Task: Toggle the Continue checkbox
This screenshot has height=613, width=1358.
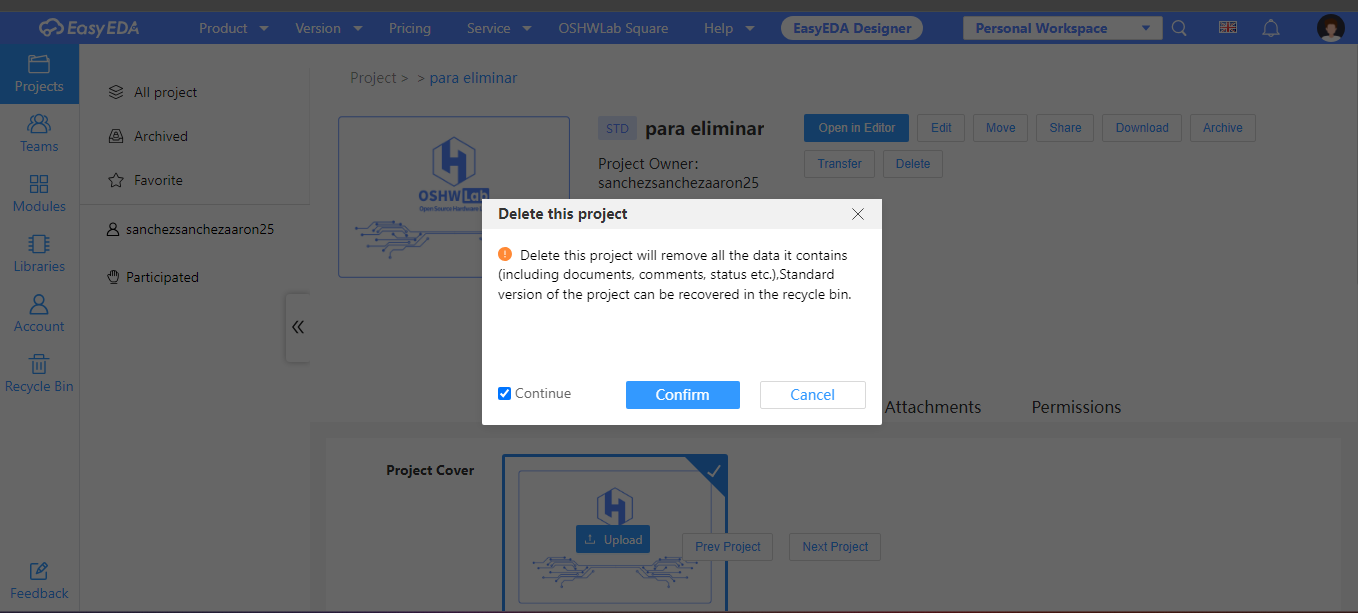Action: point(505,394)
